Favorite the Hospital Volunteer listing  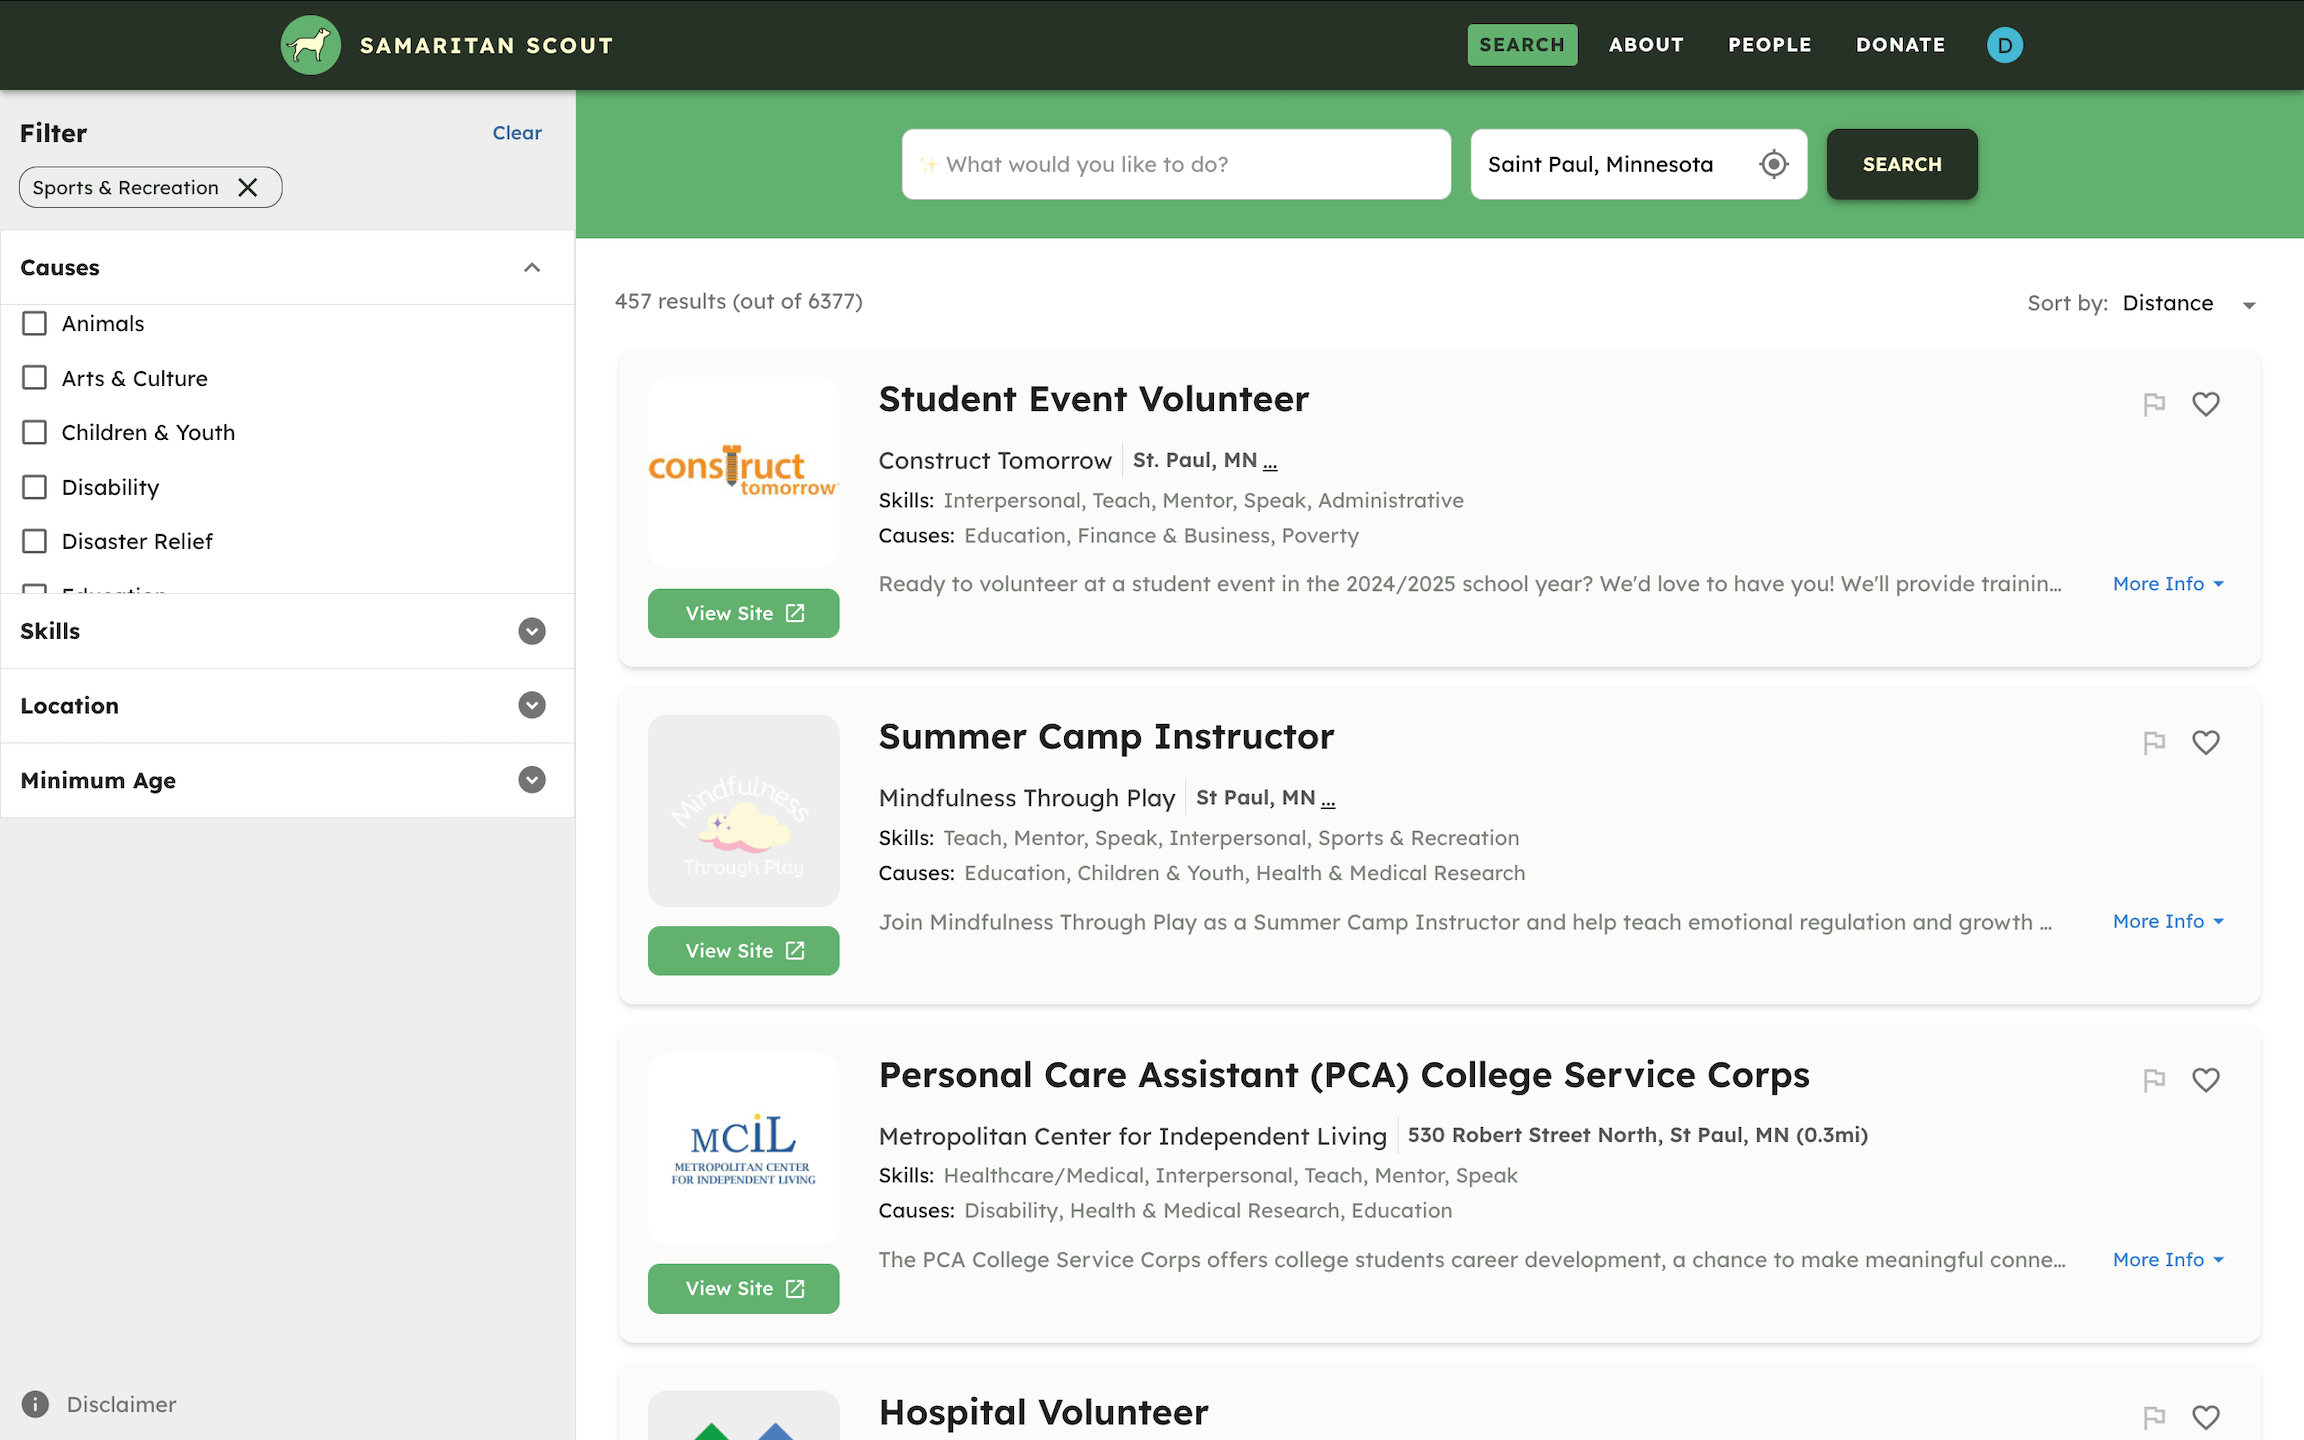pyautogui.click(x=2205, y=1417)
